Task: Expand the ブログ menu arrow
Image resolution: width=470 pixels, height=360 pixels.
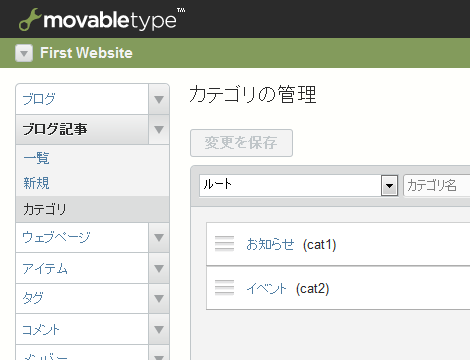Action: [x=159, y=99]
